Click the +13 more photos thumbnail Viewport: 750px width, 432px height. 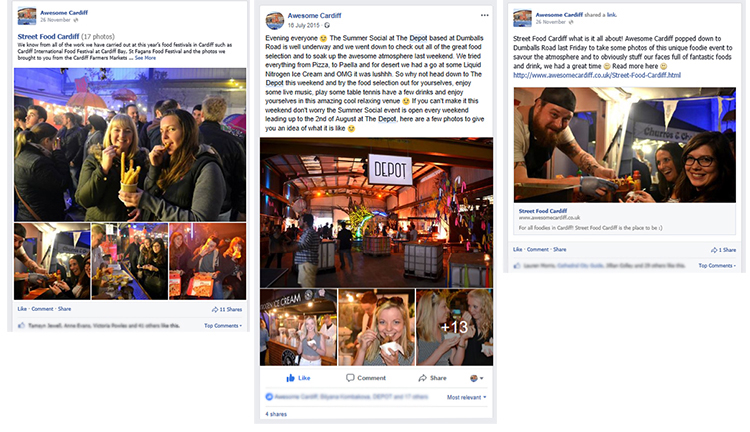tap(454, 327)
